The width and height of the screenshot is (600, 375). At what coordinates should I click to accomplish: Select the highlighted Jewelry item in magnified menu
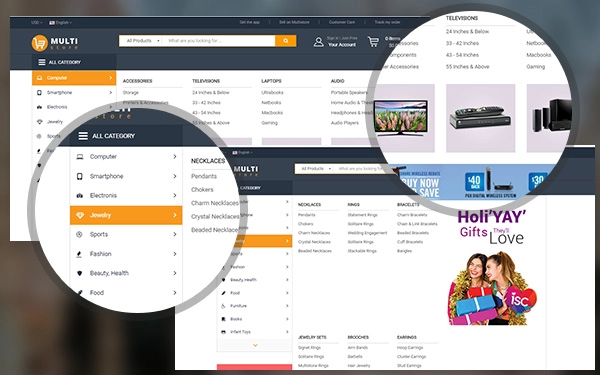(126, 215)
